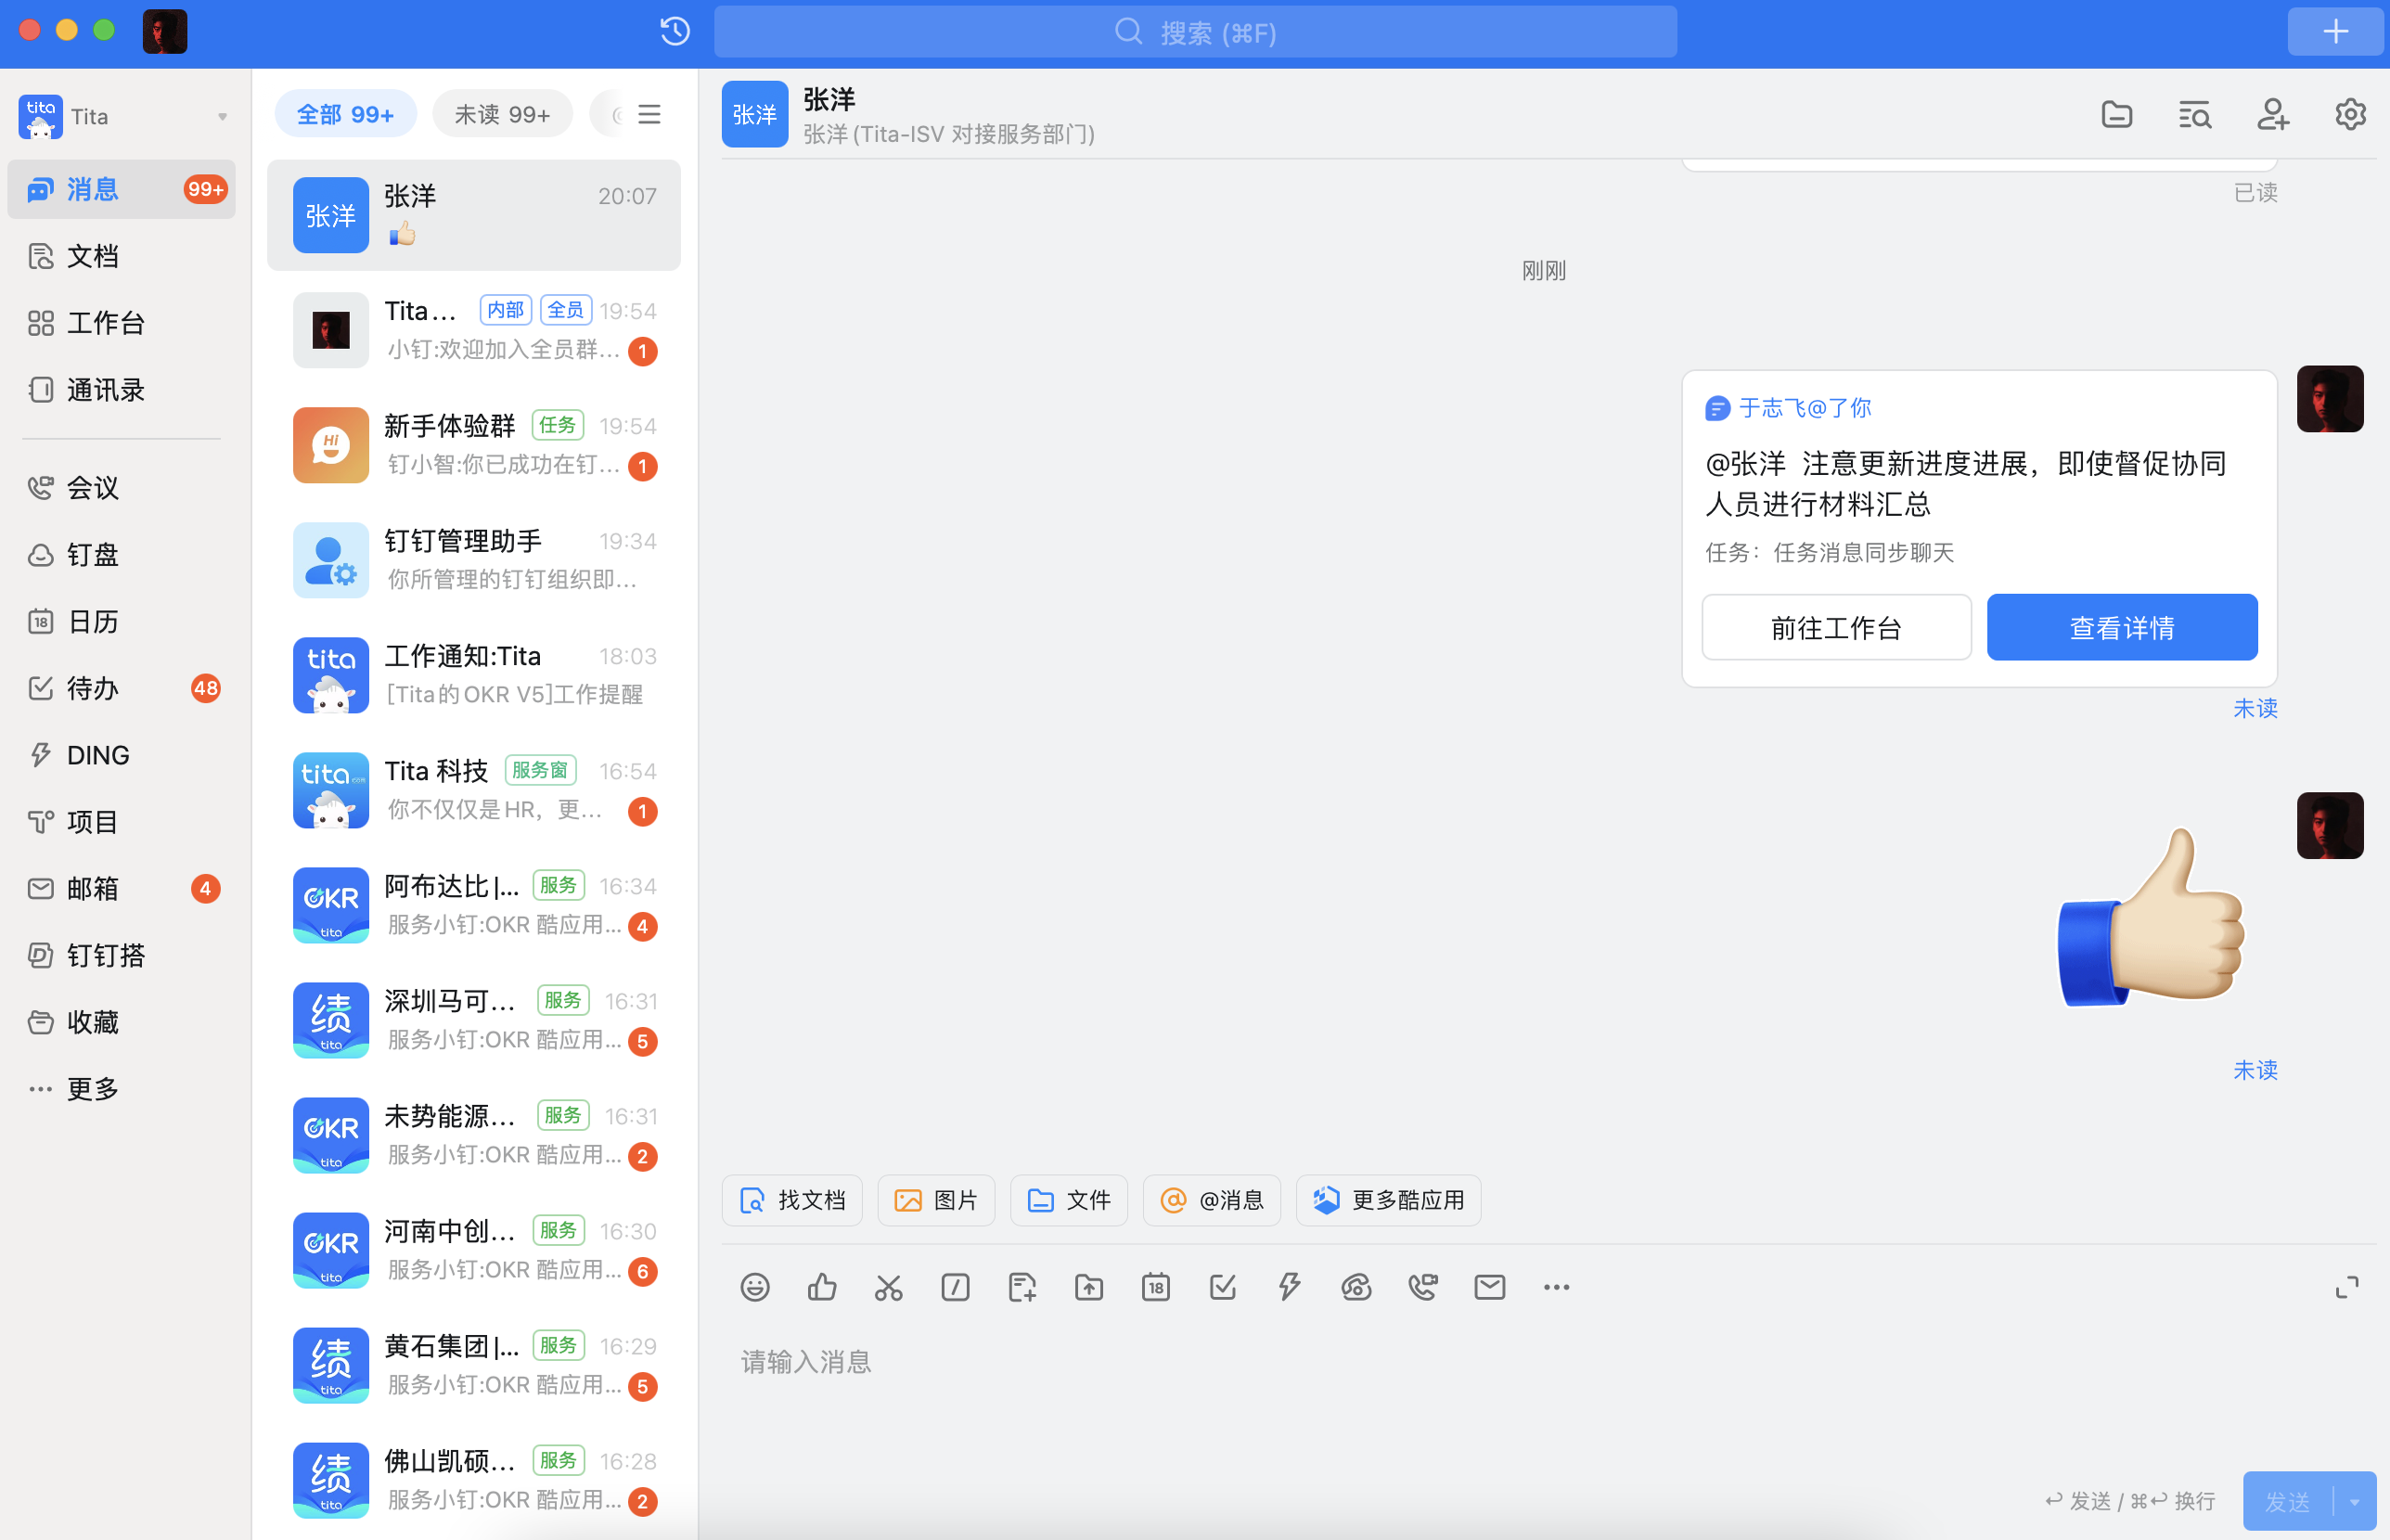Screen dimensions: 2390x1540
Task: Open 通讯录 in left sidebar
Action: (122, 390)
